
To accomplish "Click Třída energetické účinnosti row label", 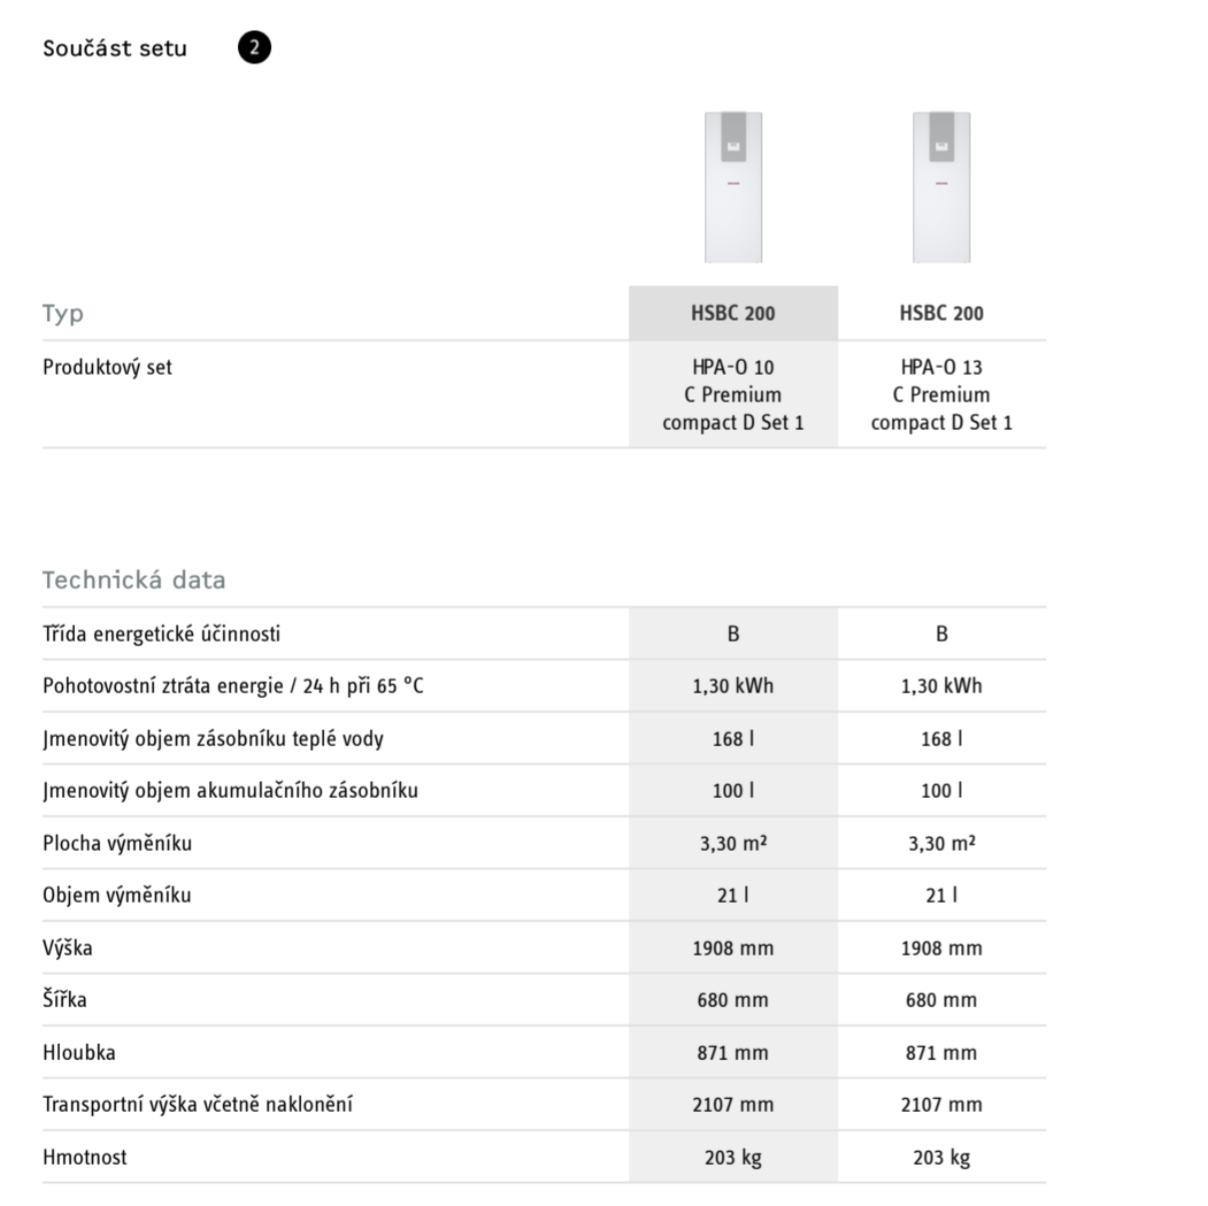I will click(x=161, y=634).
